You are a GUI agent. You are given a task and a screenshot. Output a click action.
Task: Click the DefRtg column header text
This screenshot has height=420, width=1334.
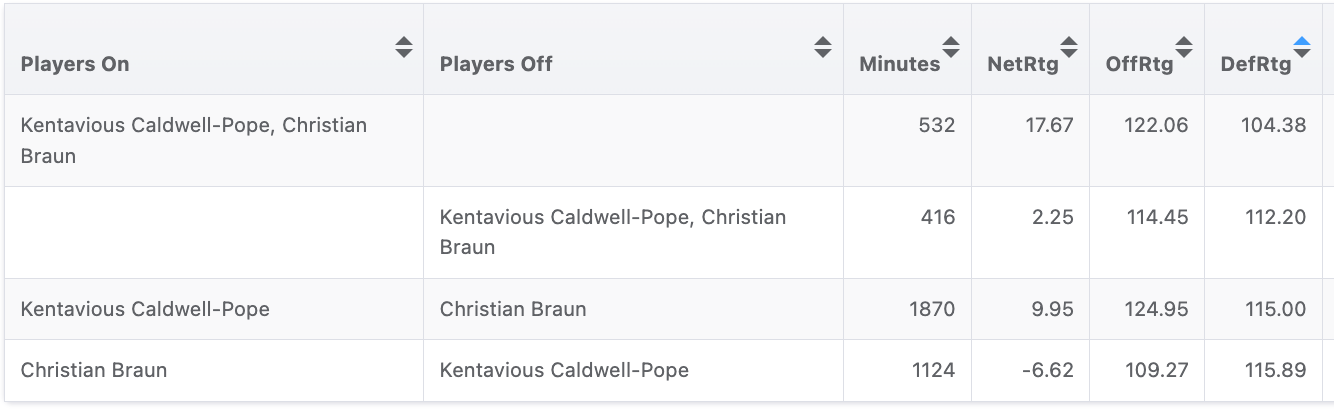click(x=1256, y=64)
